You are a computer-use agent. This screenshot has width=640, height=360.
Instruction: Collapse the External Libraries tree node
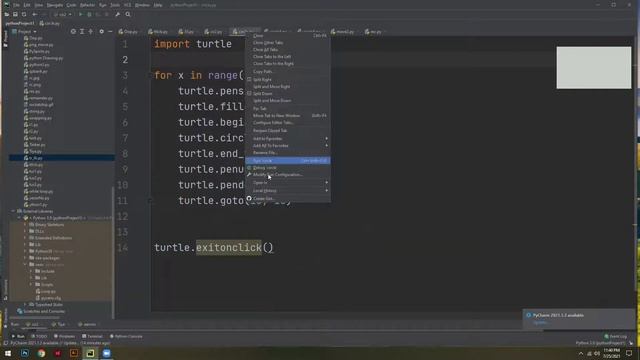[13, 211]
